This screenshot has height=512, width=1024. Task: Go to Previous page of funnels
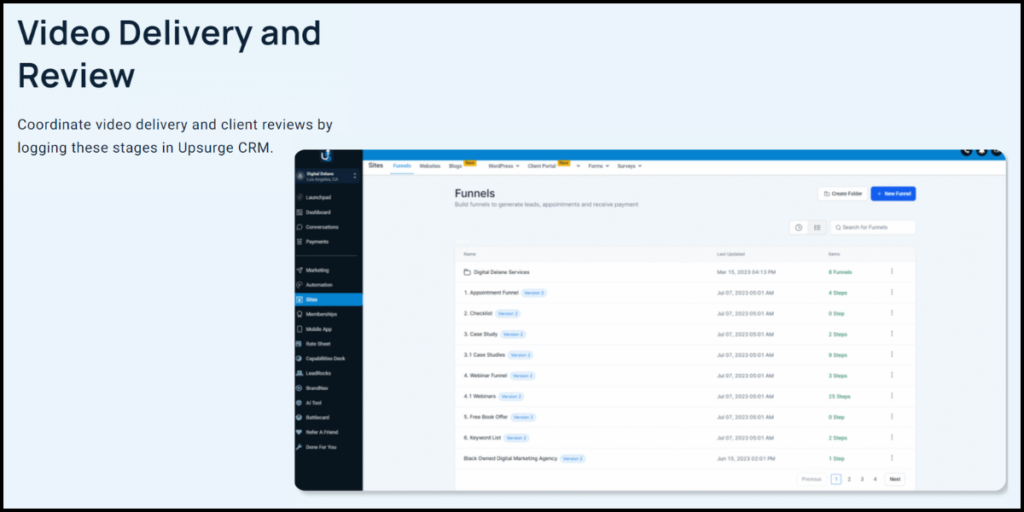811,479
